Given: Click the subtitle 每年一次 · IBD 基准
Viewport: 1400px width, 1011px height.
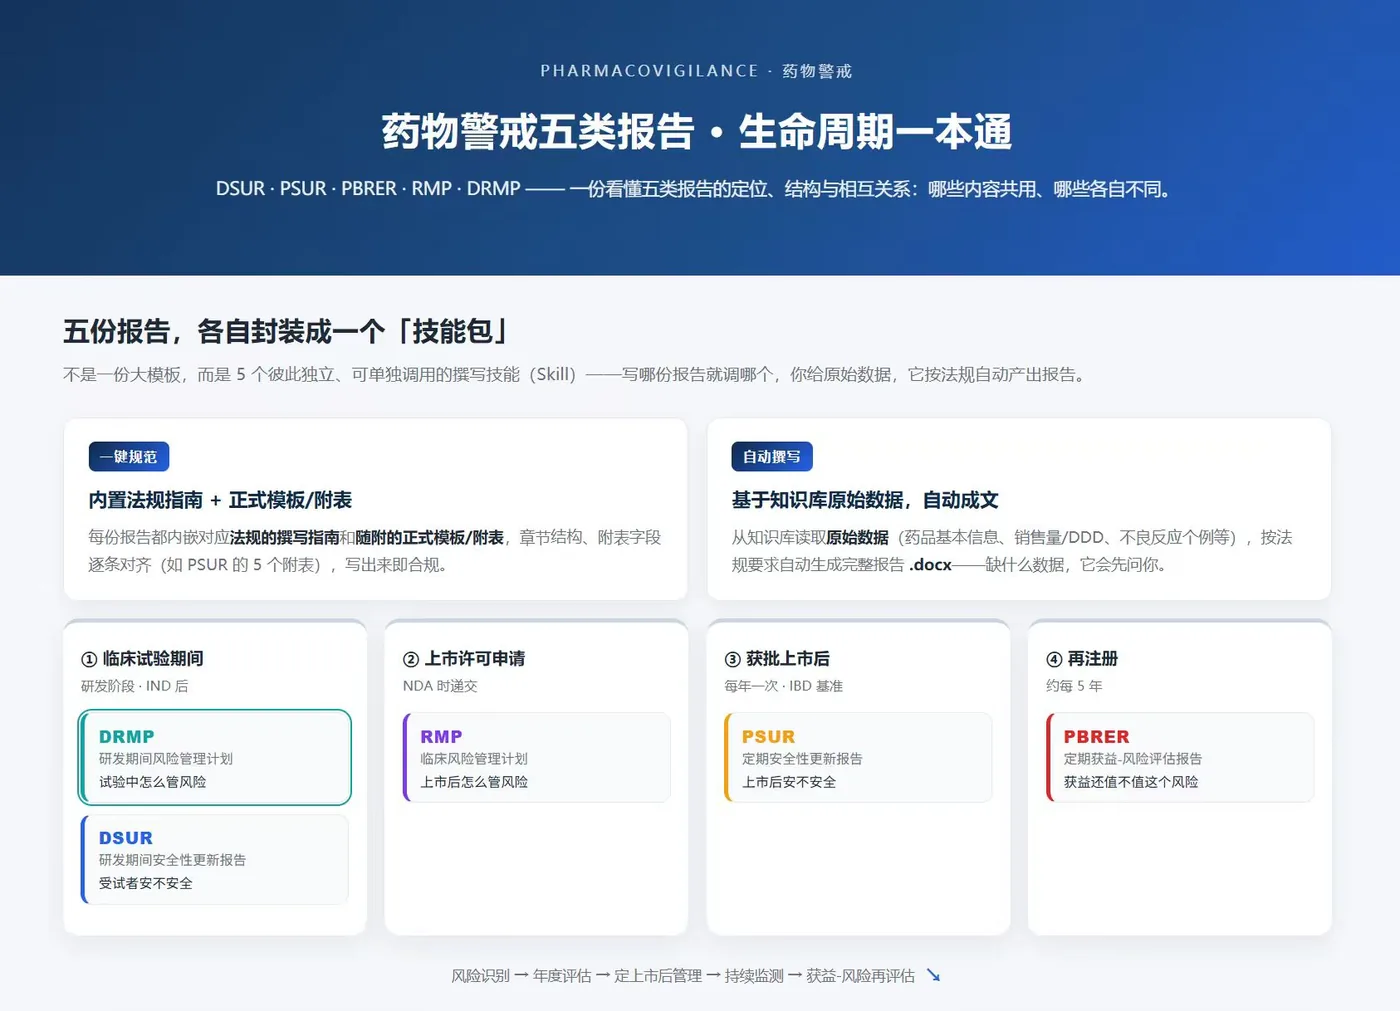Looking at the screenshot, I should (784, 686).
